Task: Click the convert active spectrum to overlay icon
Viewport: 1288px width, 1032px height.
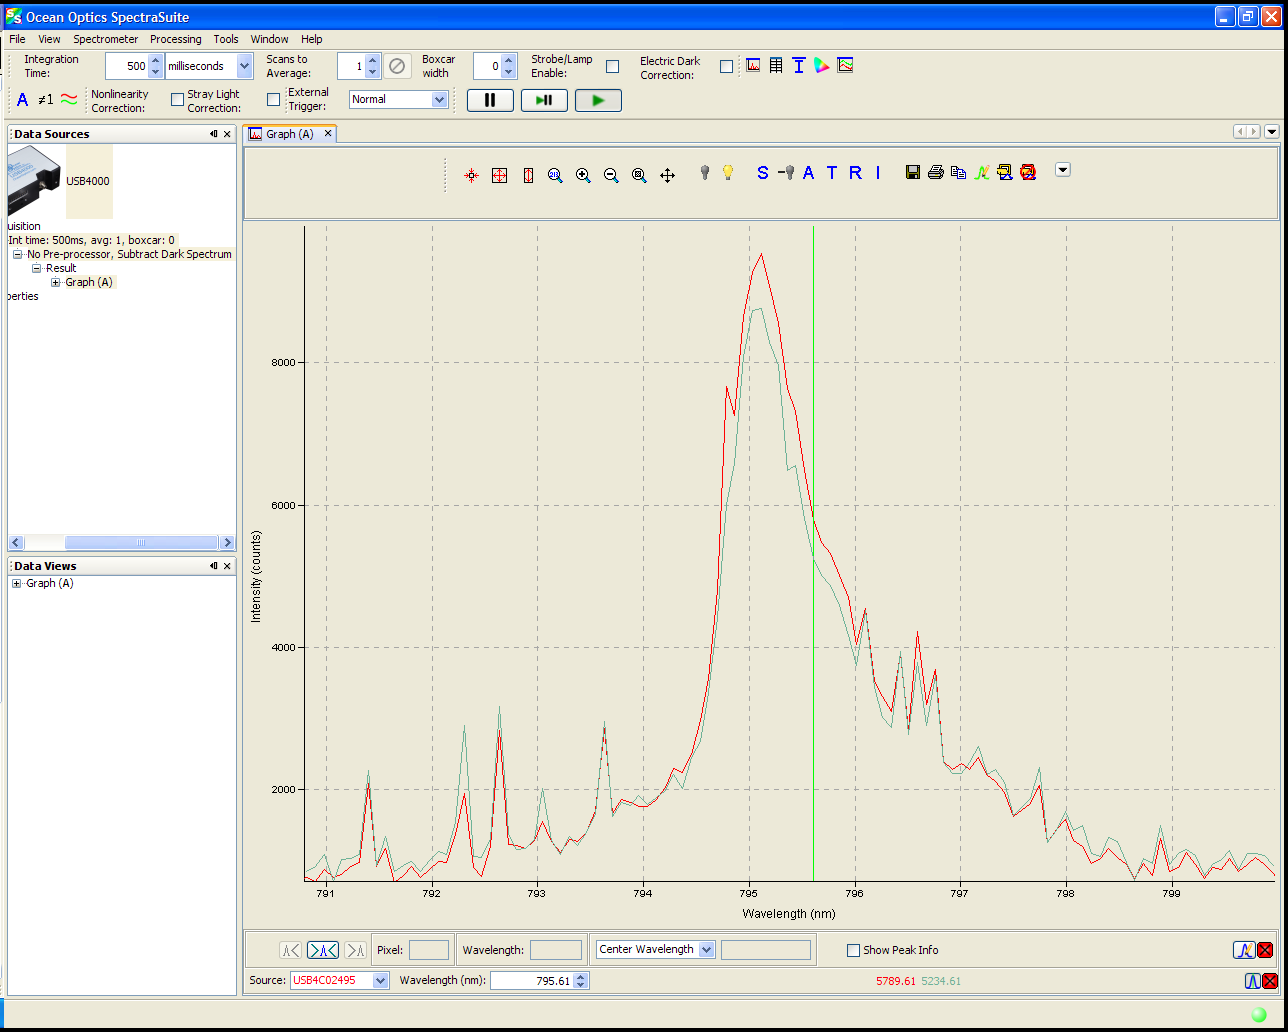Action: click(1005, 172)
